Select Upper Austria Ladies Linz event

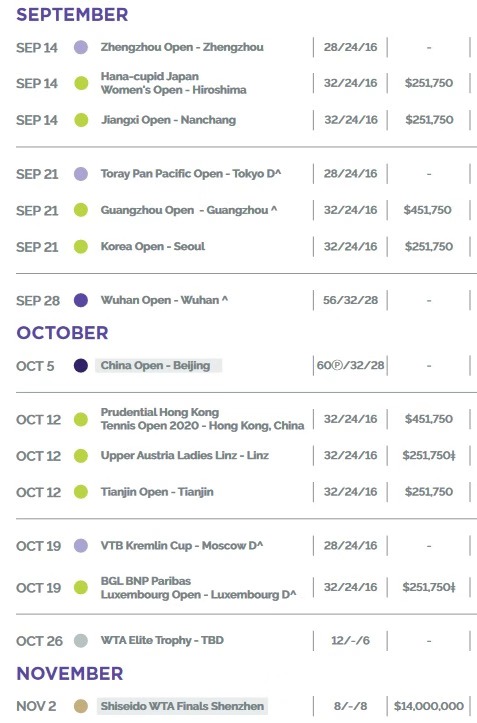pyautogui.click(x=185, y=456)
